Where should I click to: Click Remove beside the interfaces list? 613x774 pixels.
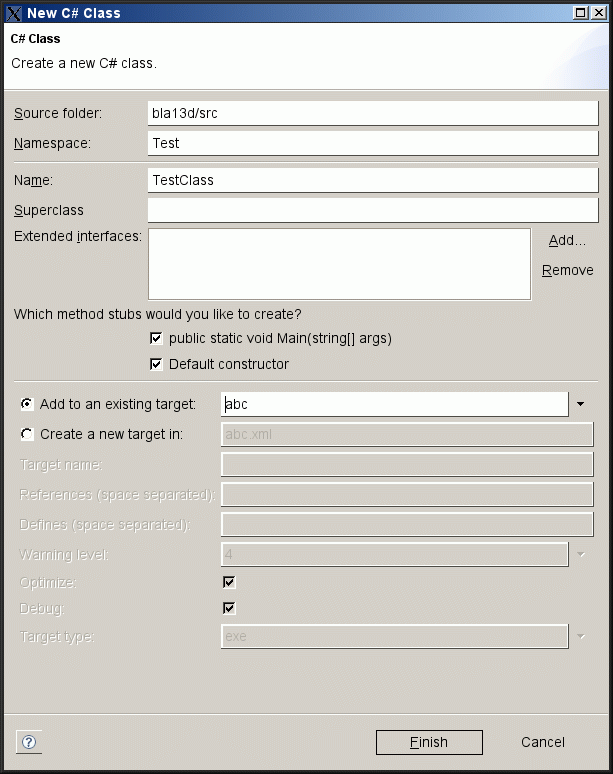[567, 270]
